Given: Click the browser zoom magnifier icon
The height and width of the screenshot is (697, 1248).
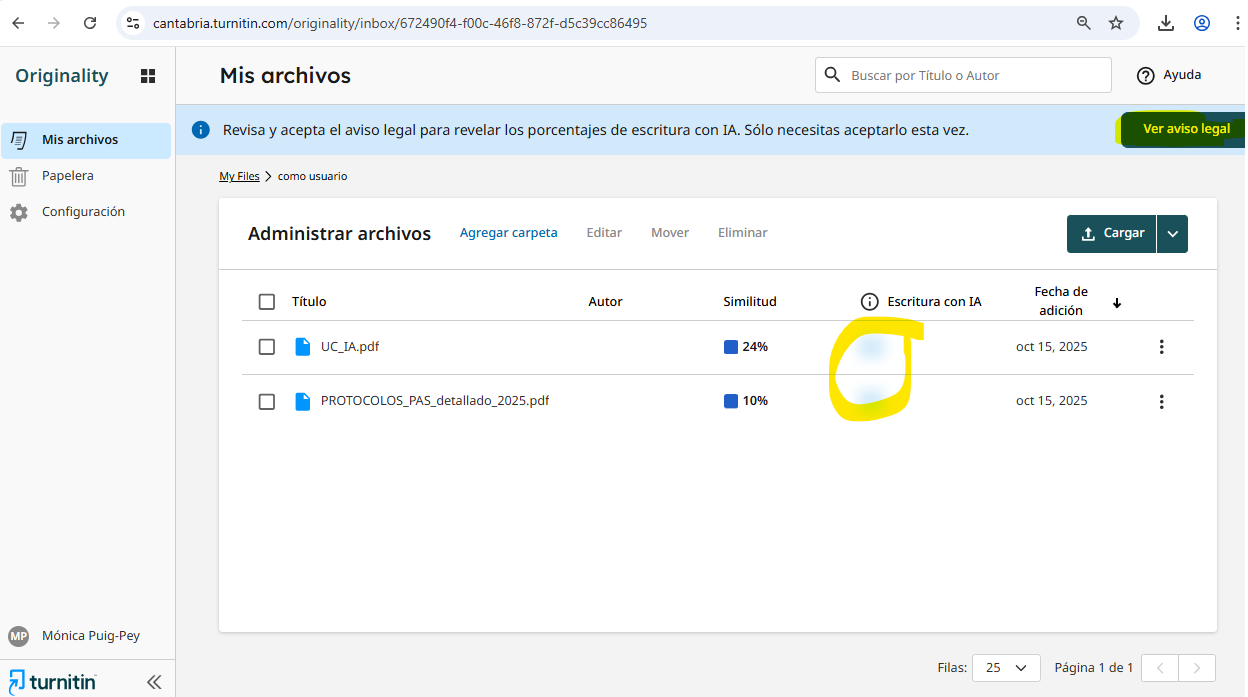Looking at the screenshot, I should pyautogui.click(x=1083, y=23).
